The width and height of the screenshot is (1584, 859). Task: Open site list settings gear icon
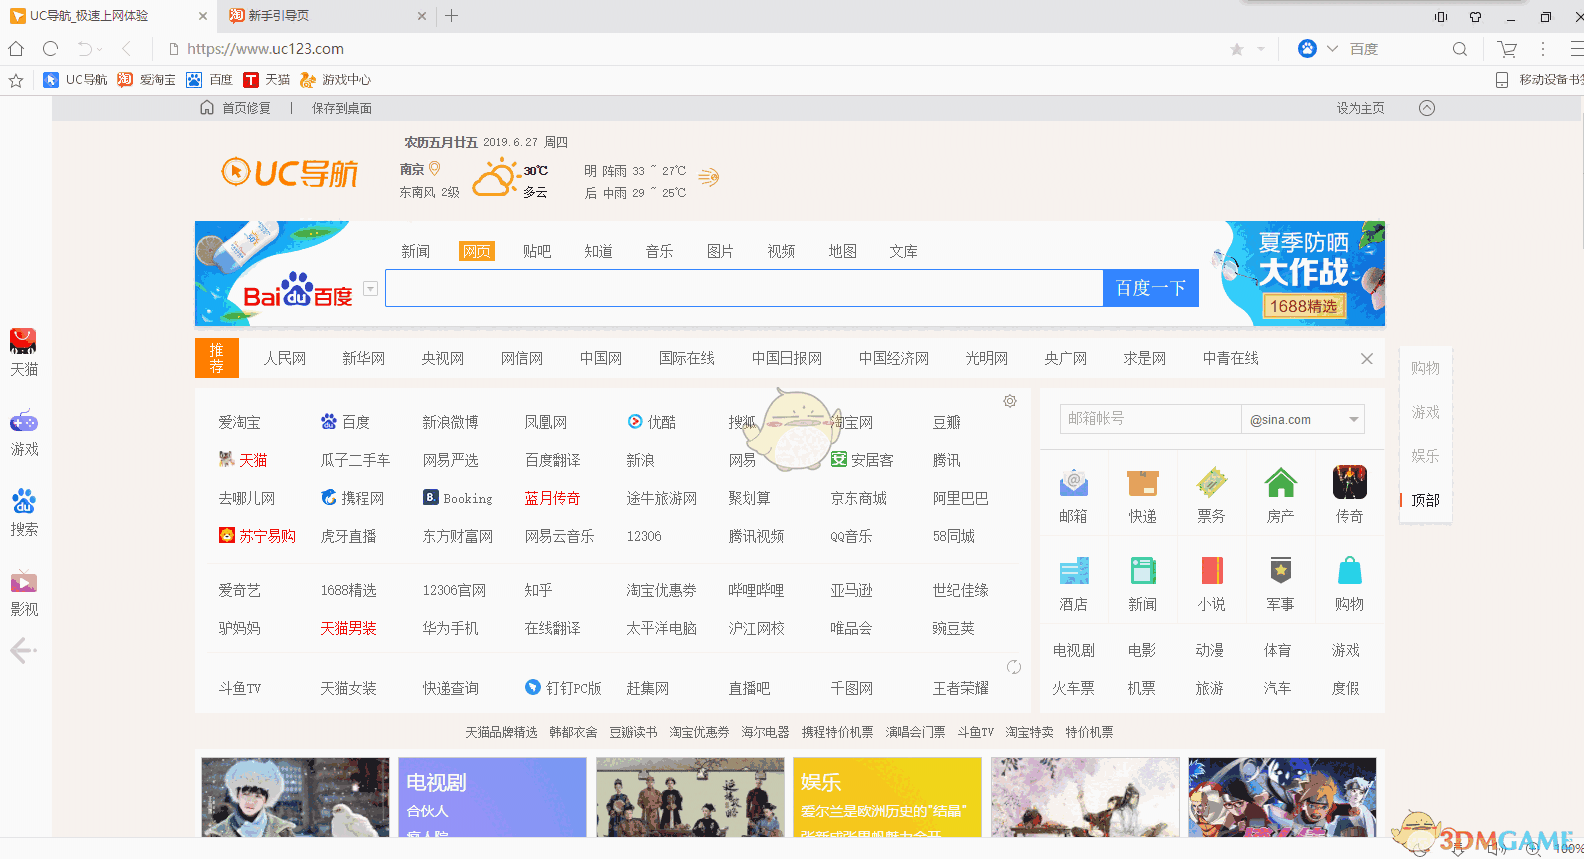pos(1010,401)
